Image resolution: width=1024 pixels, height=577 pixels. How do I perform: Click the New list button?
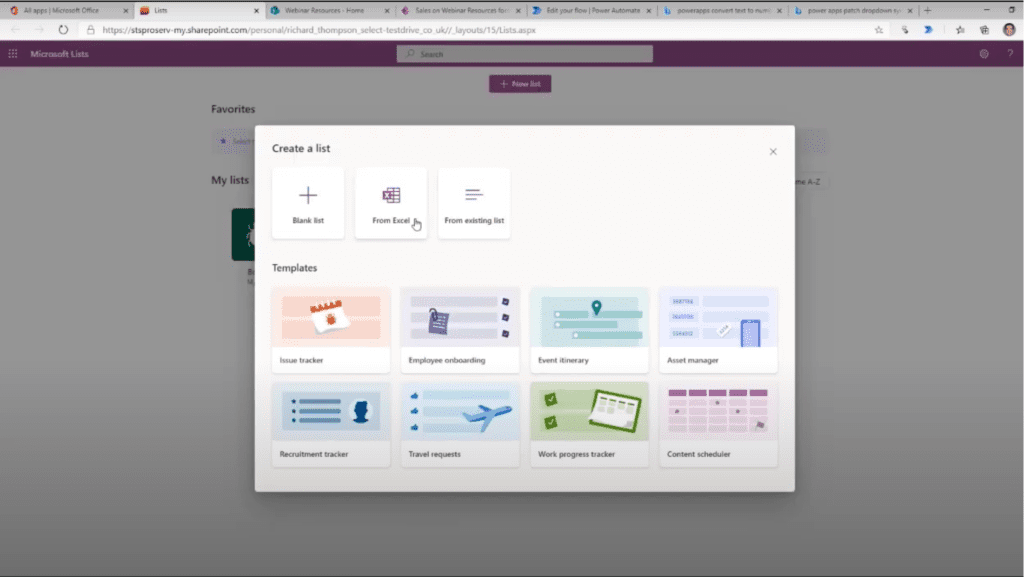point(520,84)
